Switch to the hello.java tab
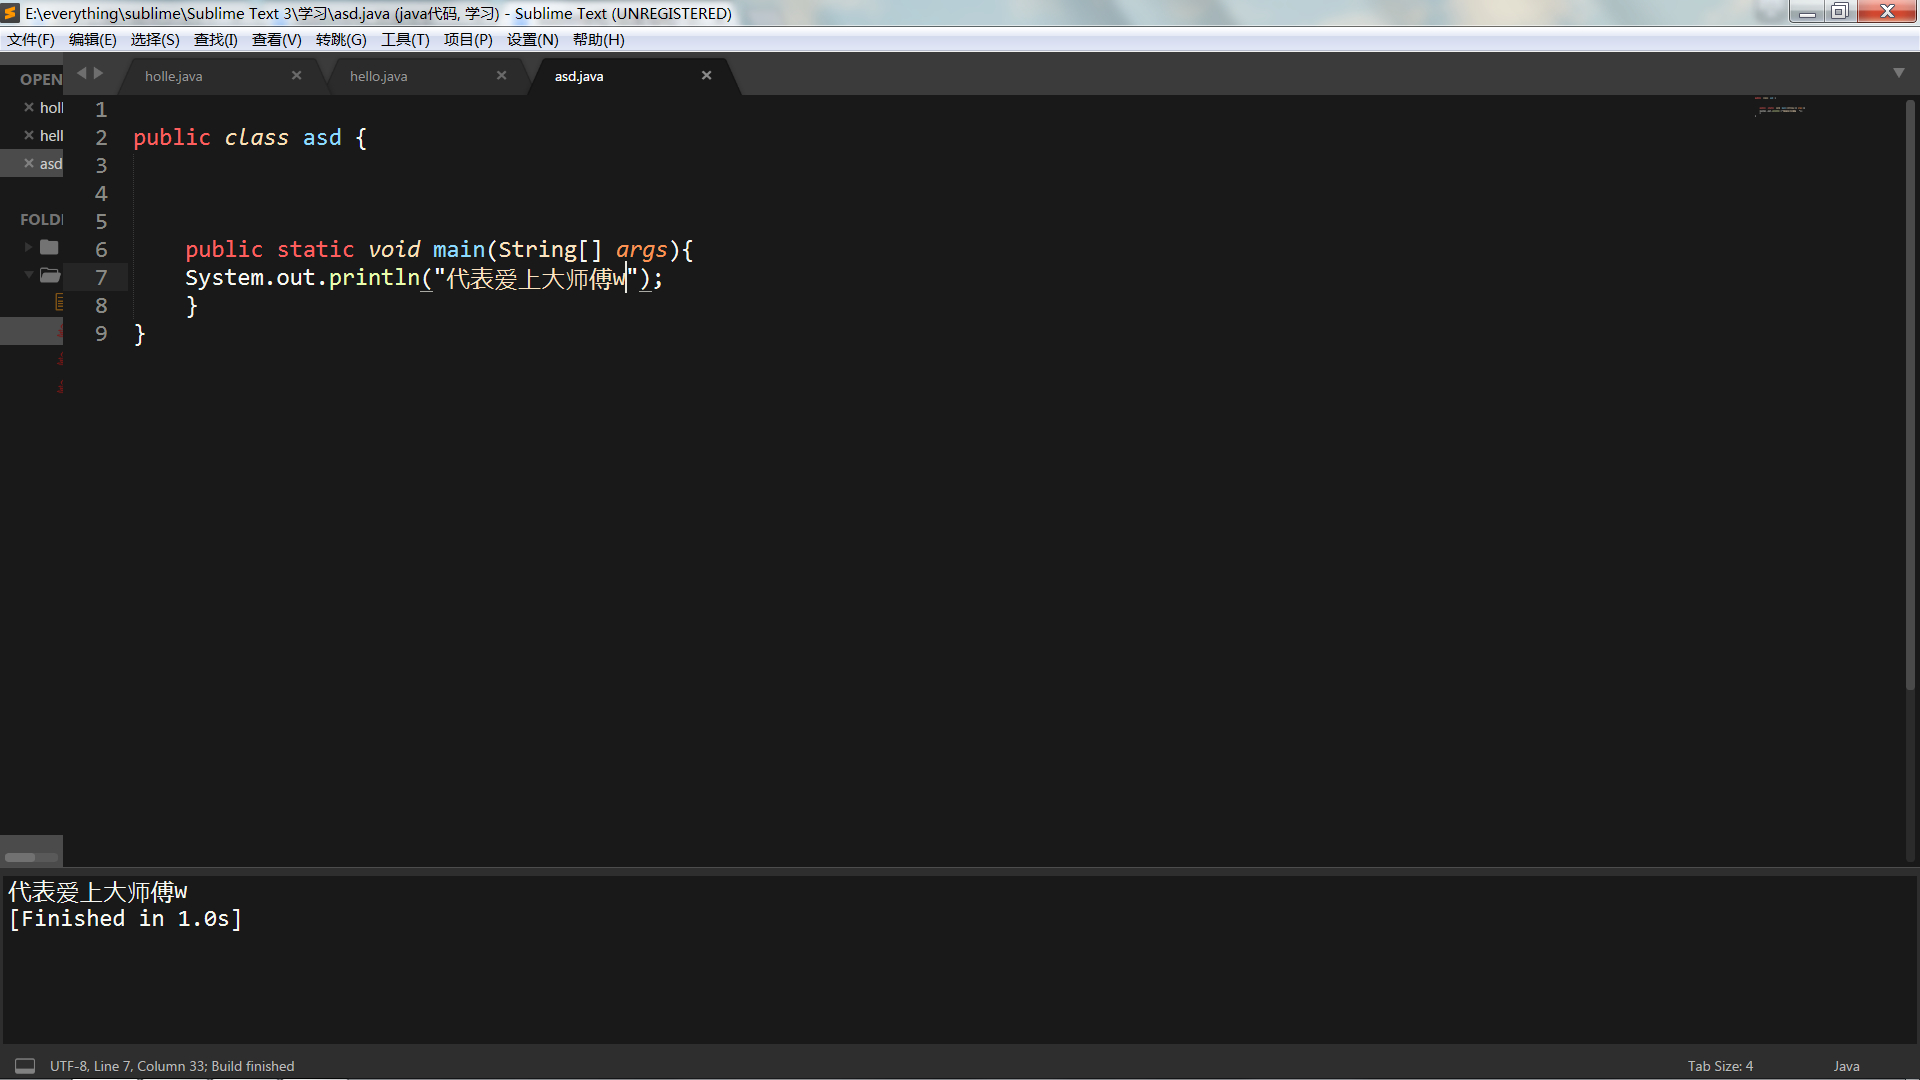 coord(379,76)
